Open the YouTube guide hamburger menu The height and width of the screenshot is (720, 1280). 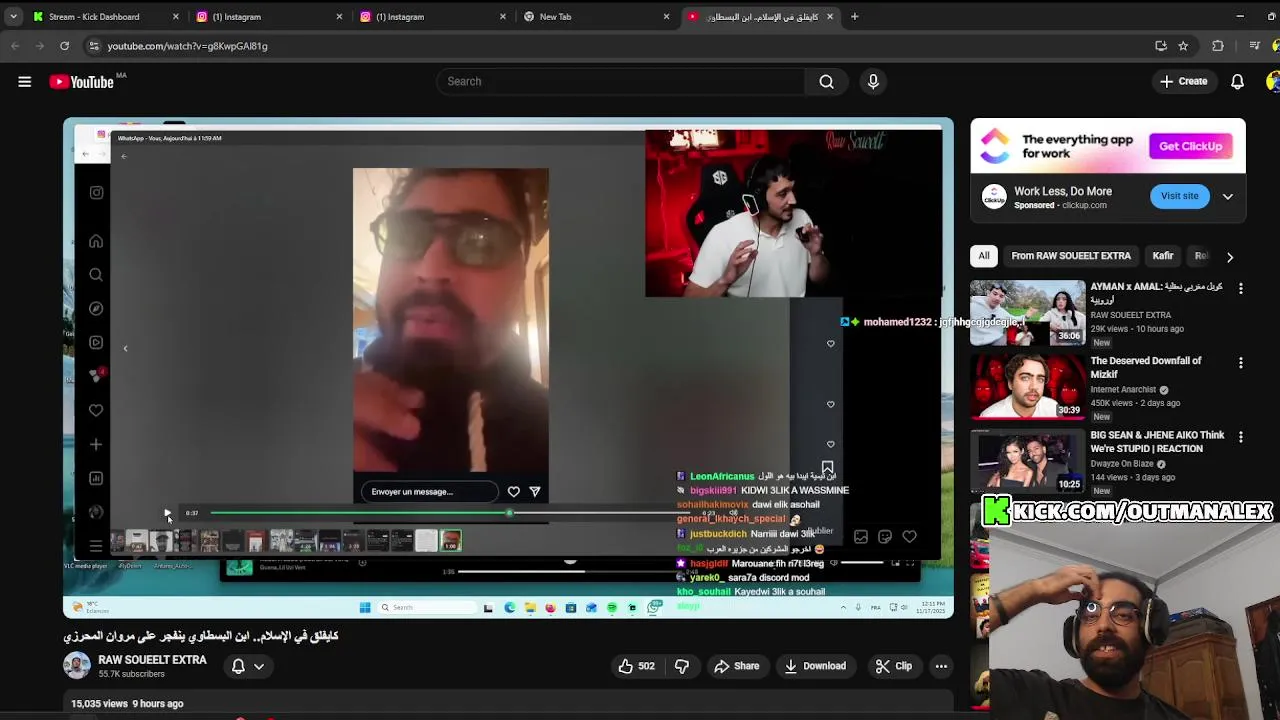[x=24, y=82]
